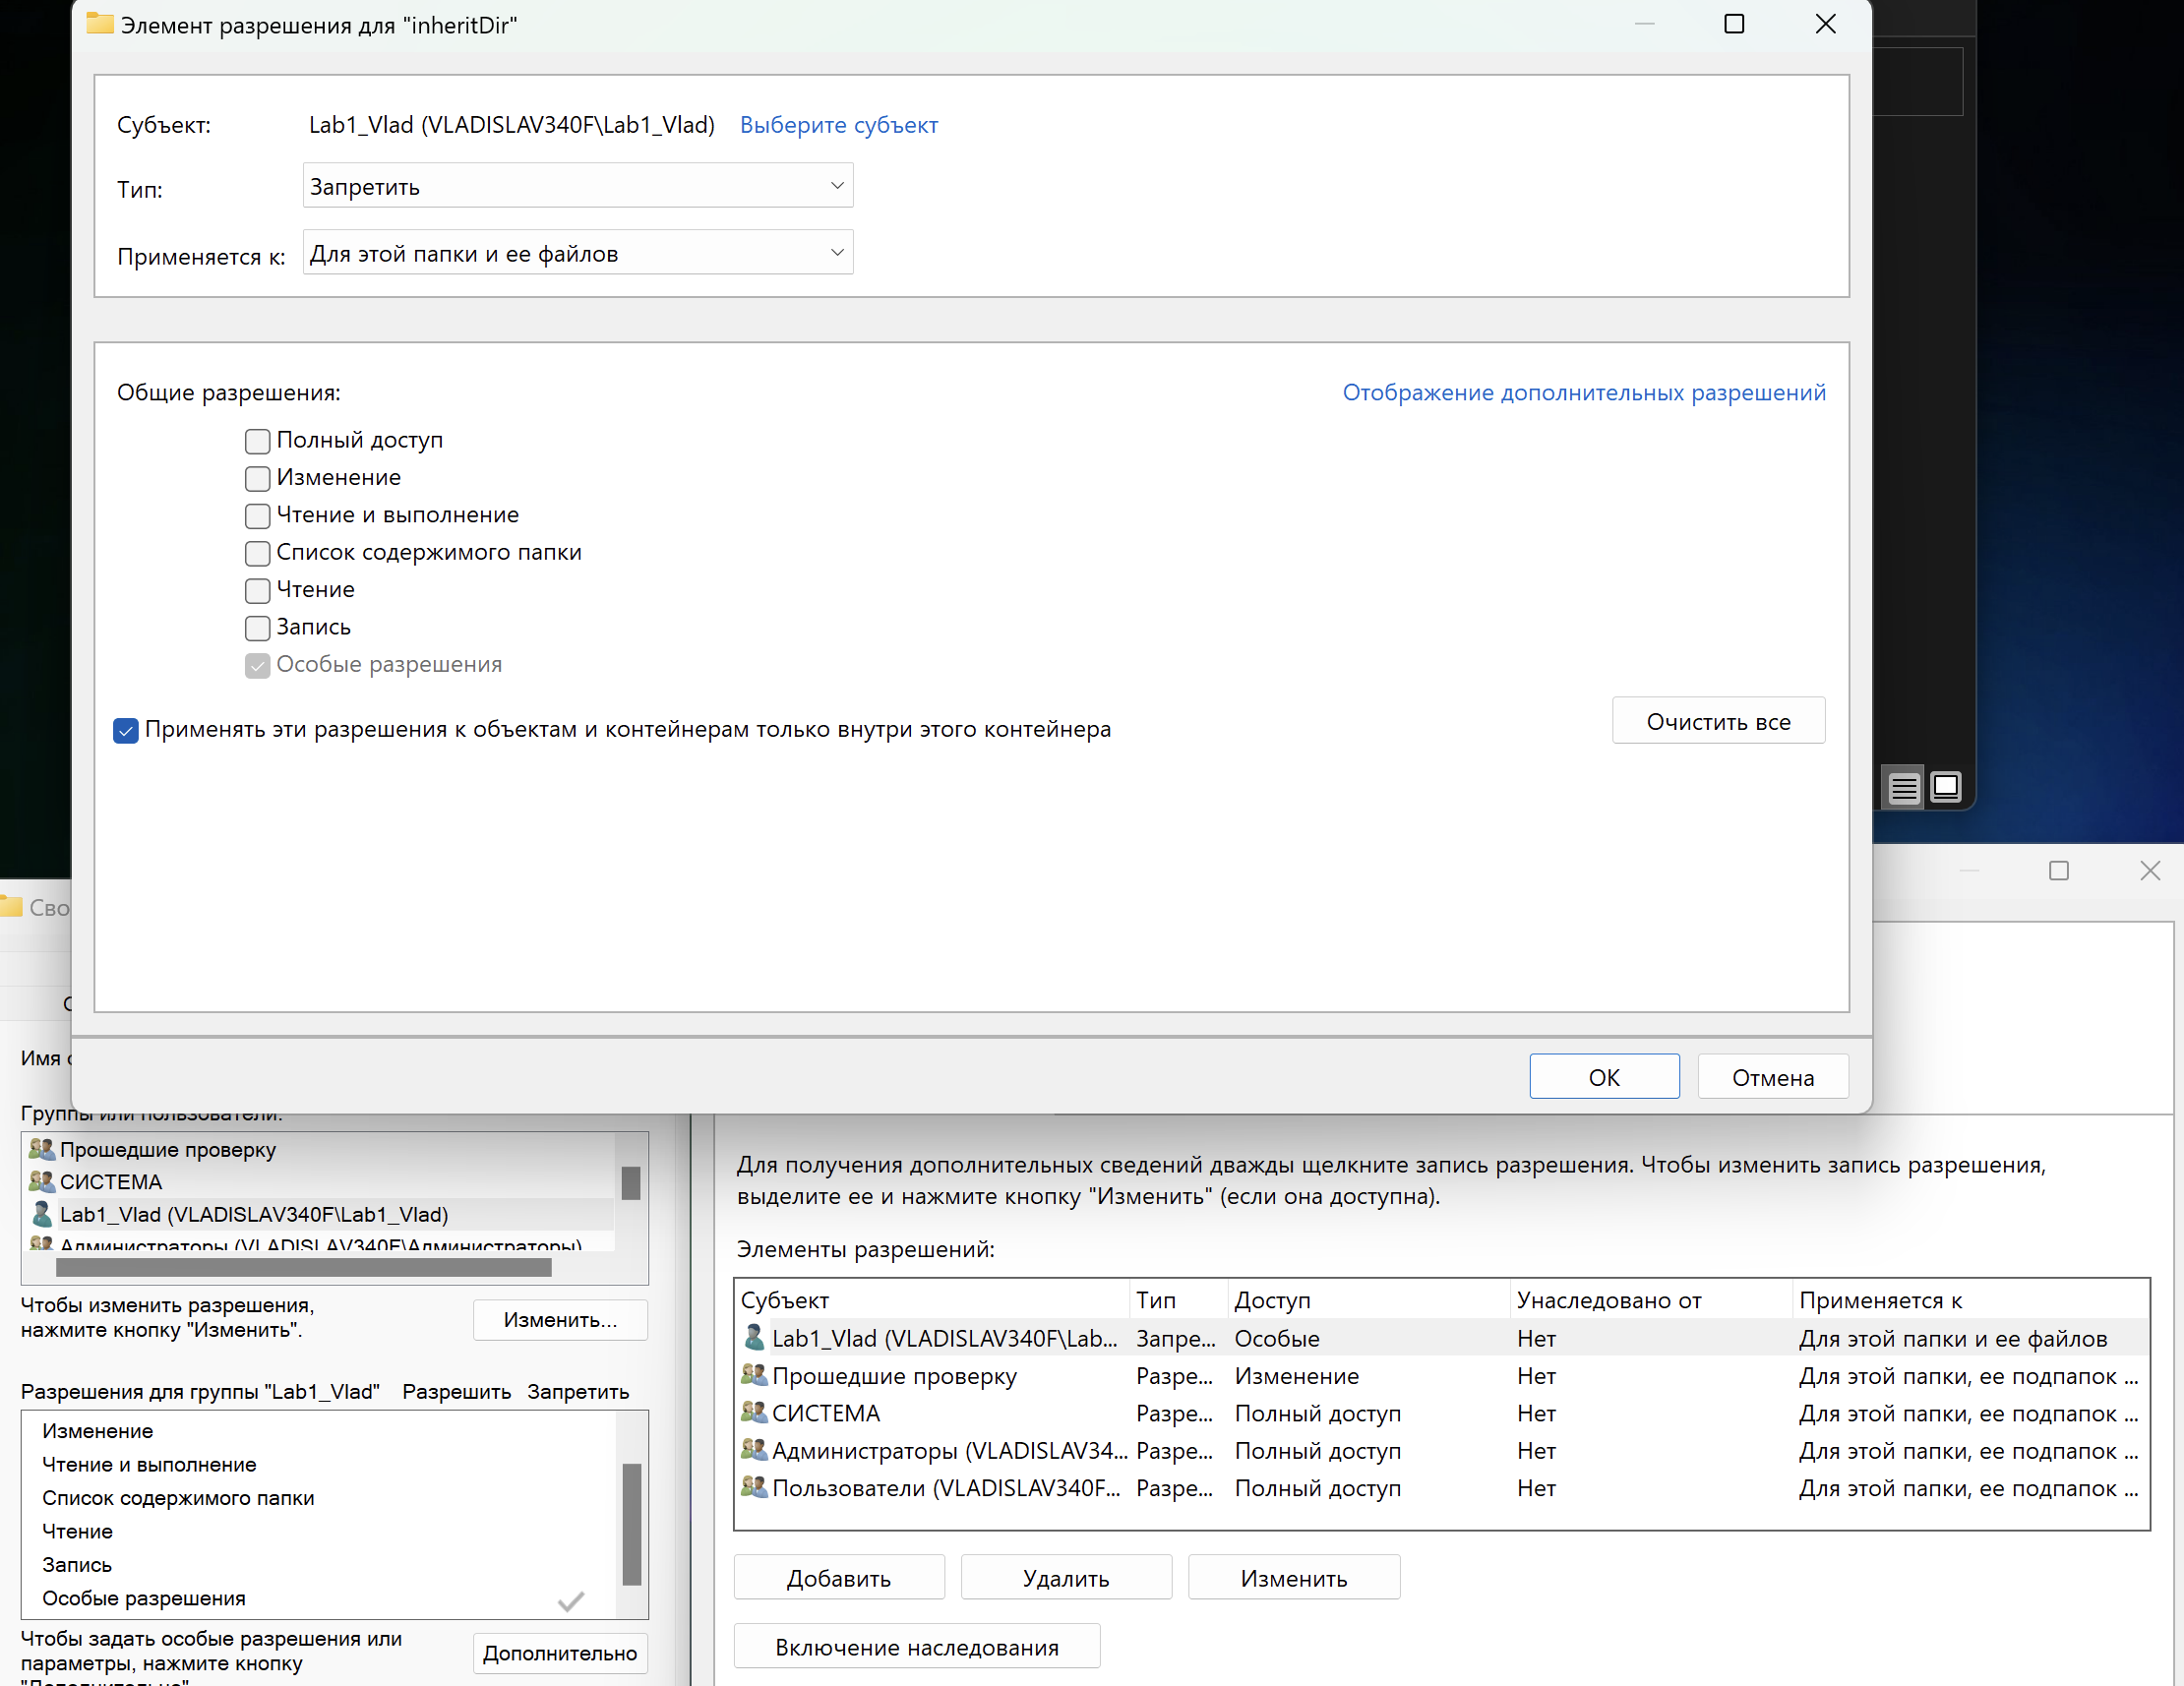Viewport: 2184px width, 1686px height.
Task: Enable the Полный доступ checkbox
Action: click(x=258, y=441)
